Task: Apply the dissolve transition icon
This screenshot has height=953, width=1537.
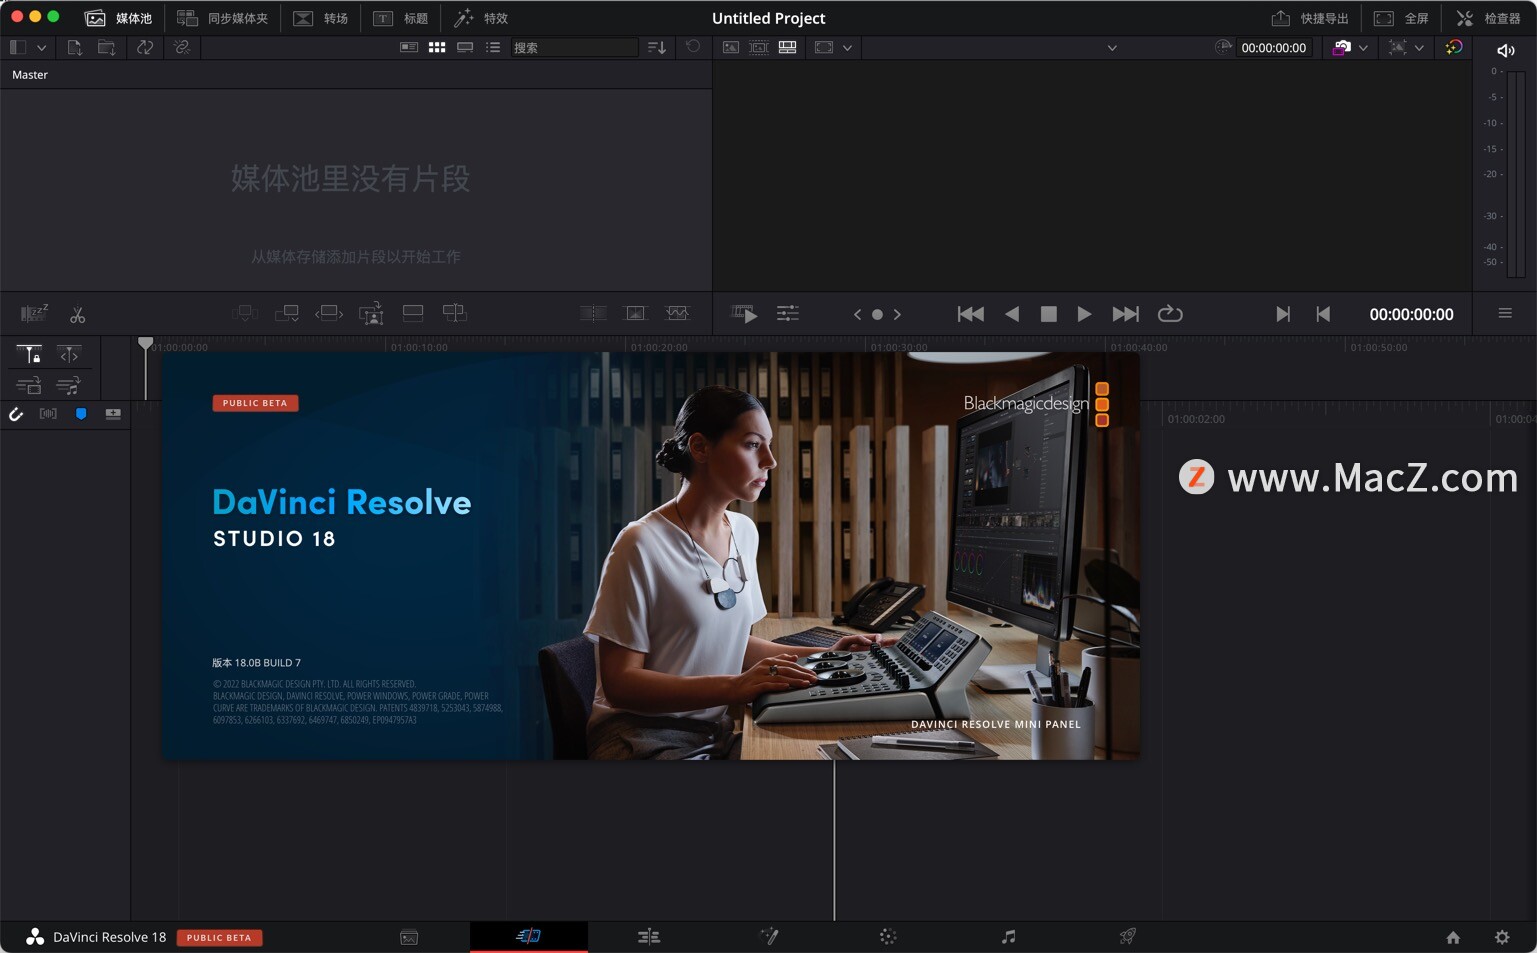Action: click(635, 314)
